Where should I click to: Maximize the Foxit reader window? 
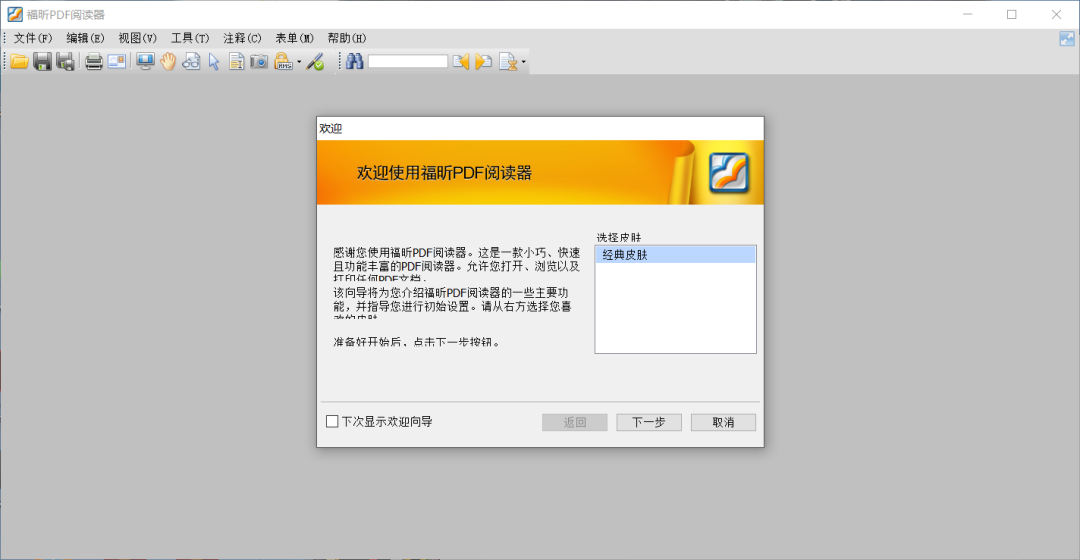(x=1012, y=14)
